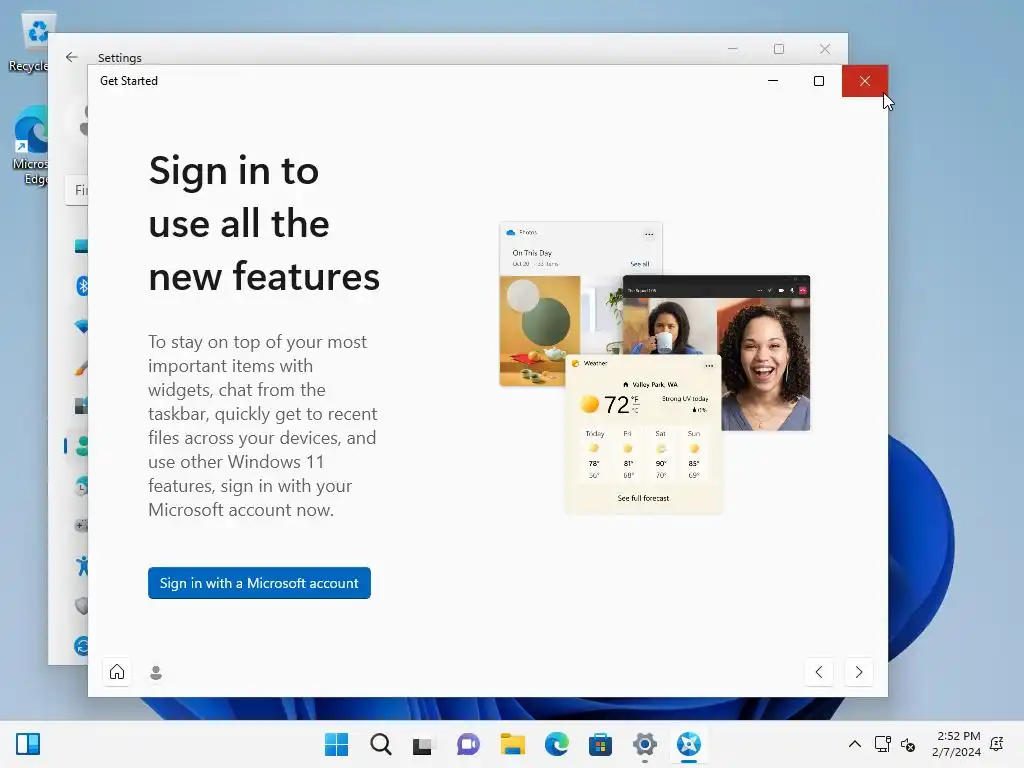The height and width of the screenshot is (768, 1024).
Task: Open clock showing 2:52 PM
Action: pyautogui.click(x=956, y=744)
